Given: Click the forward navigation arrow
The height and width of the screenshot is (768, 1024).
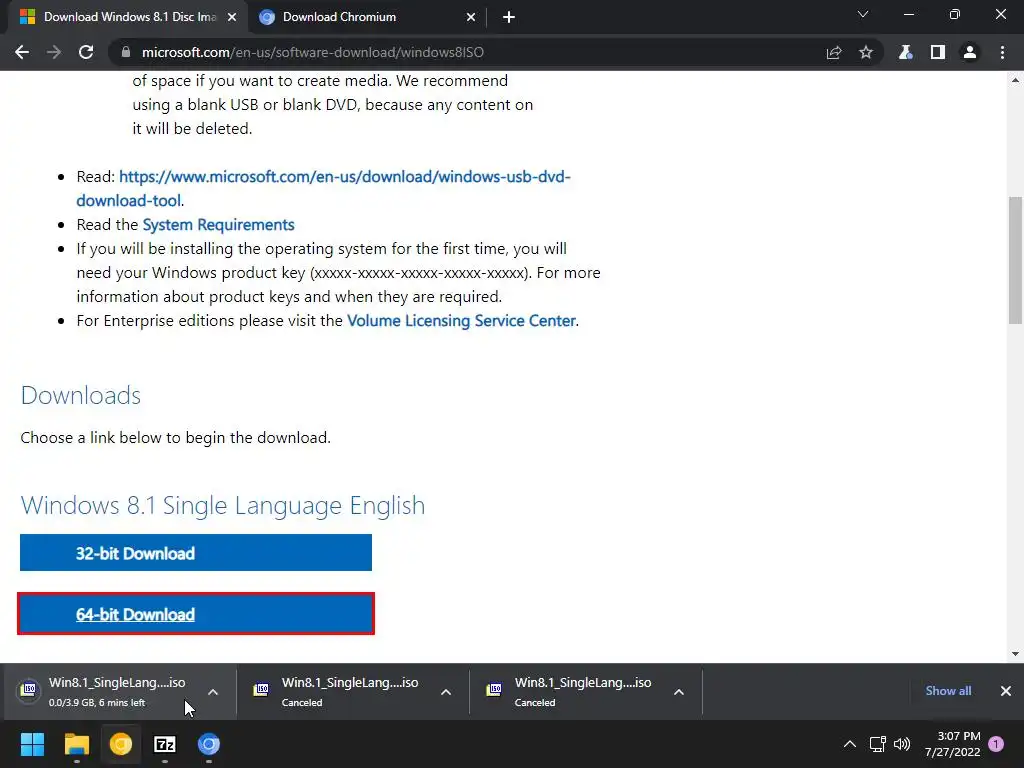Looking at the screenshot, I should click(x=54, y=52).
